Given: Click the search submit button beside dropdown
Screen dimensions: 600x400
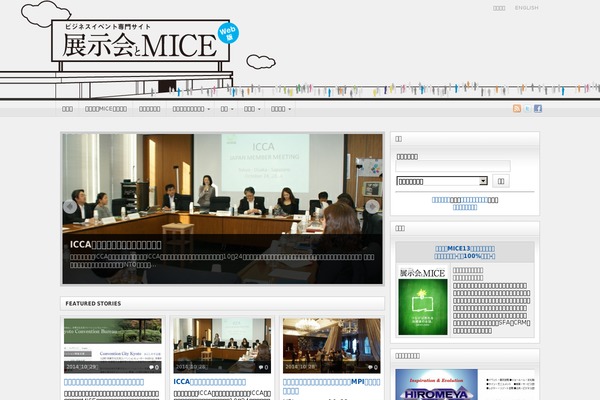Looking at the screenshot, I should point(501,181).
